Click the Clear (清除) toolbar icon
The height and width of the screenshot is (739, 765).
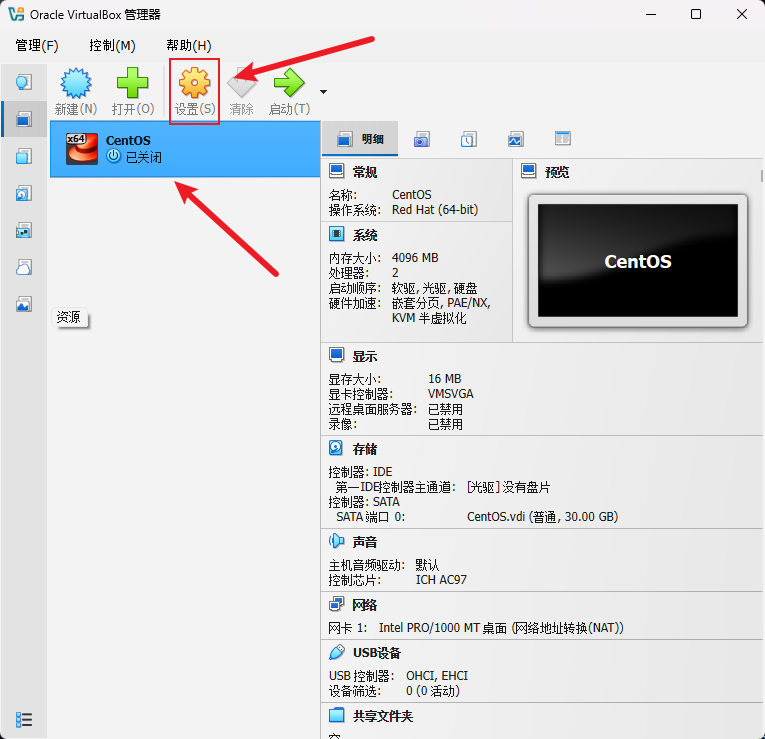(x=242, y=91)
